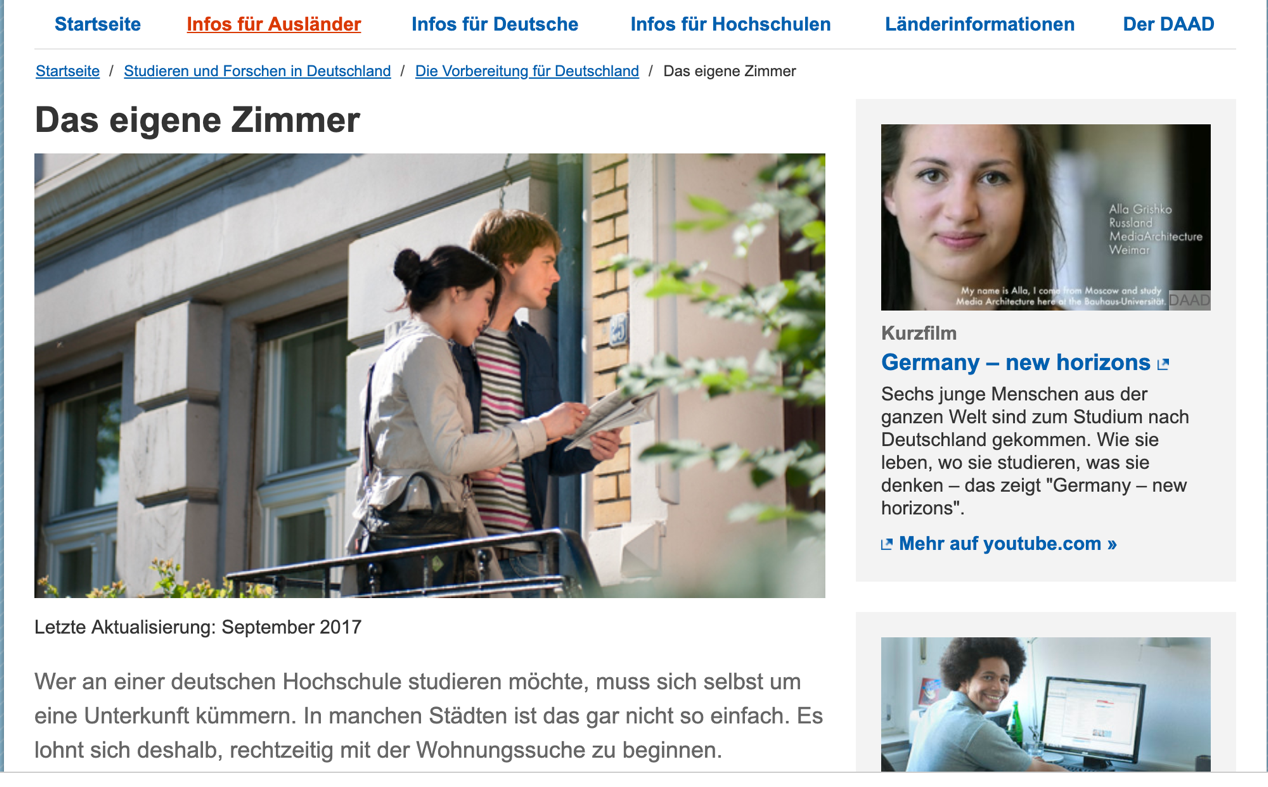Open the Infos für Deutsche menu

pos(495,24)
